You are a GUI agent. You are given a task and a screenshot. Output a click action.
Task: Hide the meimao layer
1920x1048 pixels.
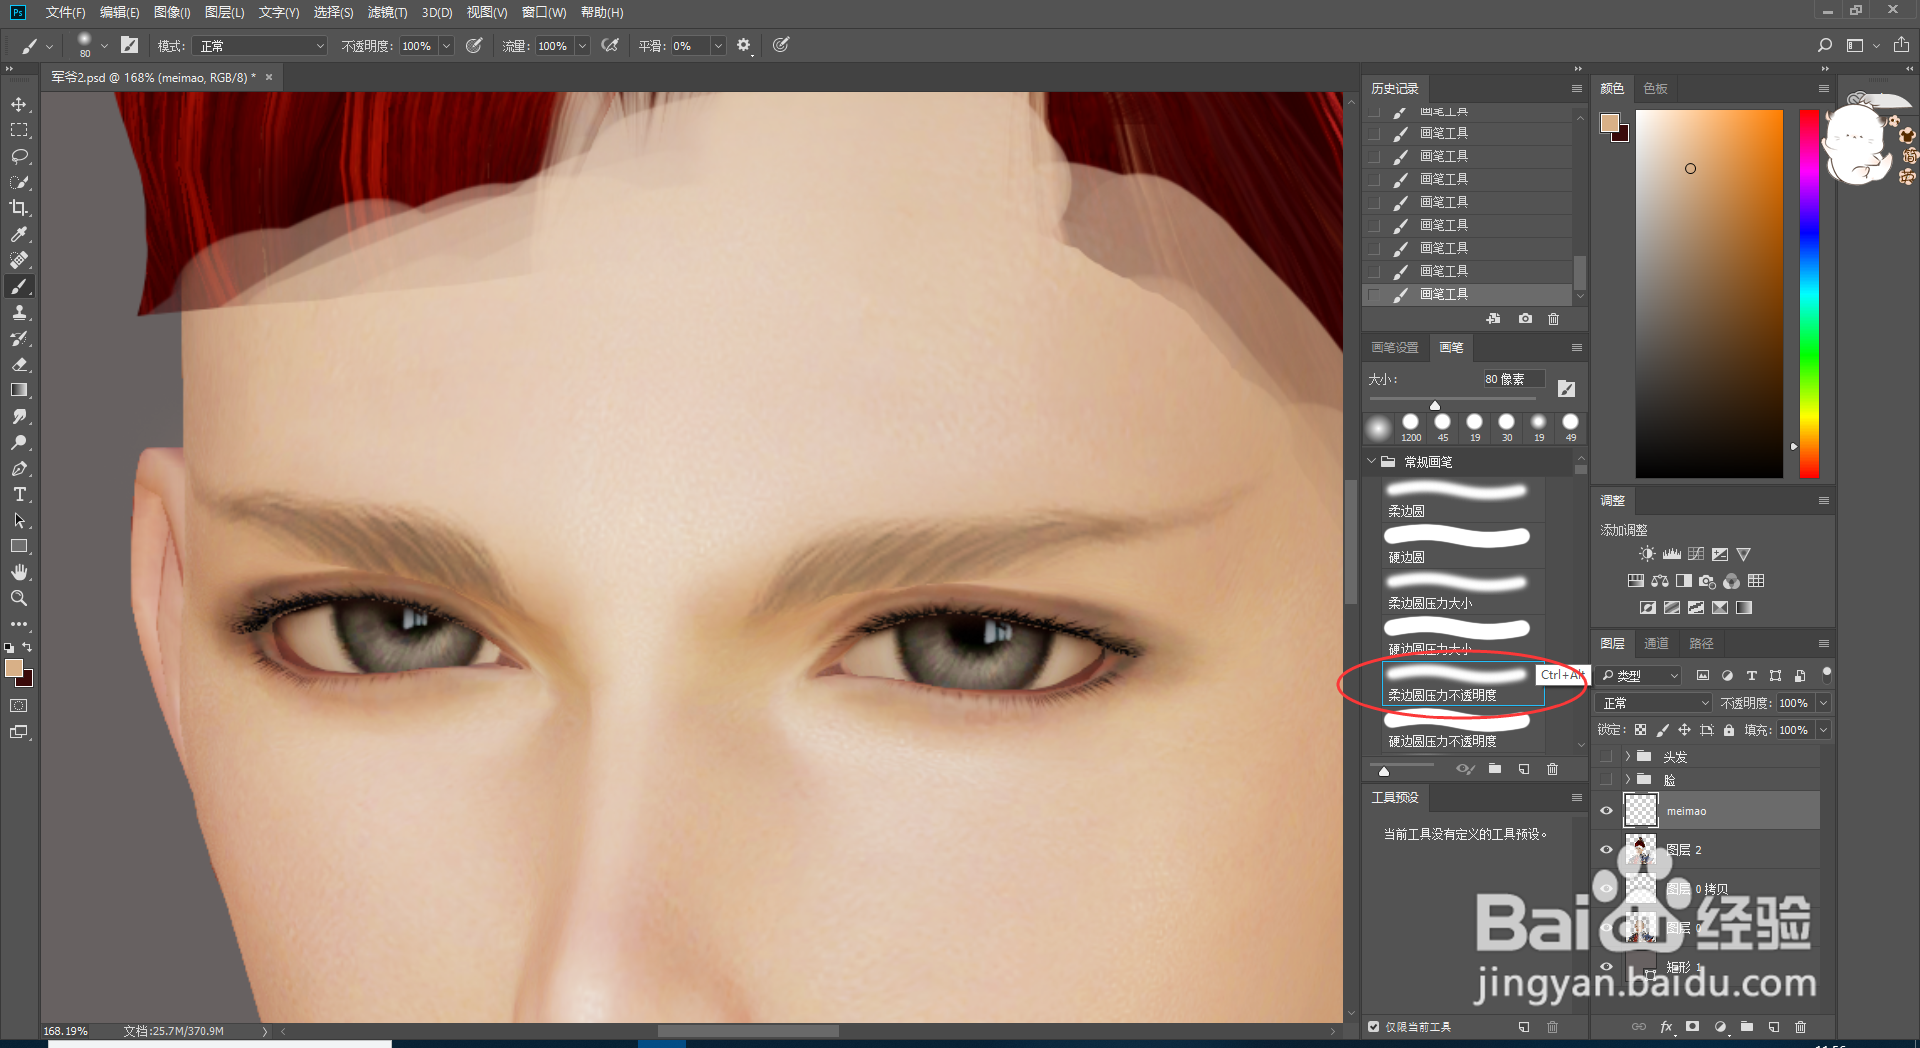pyautogui.click(x=1606, y=811)
